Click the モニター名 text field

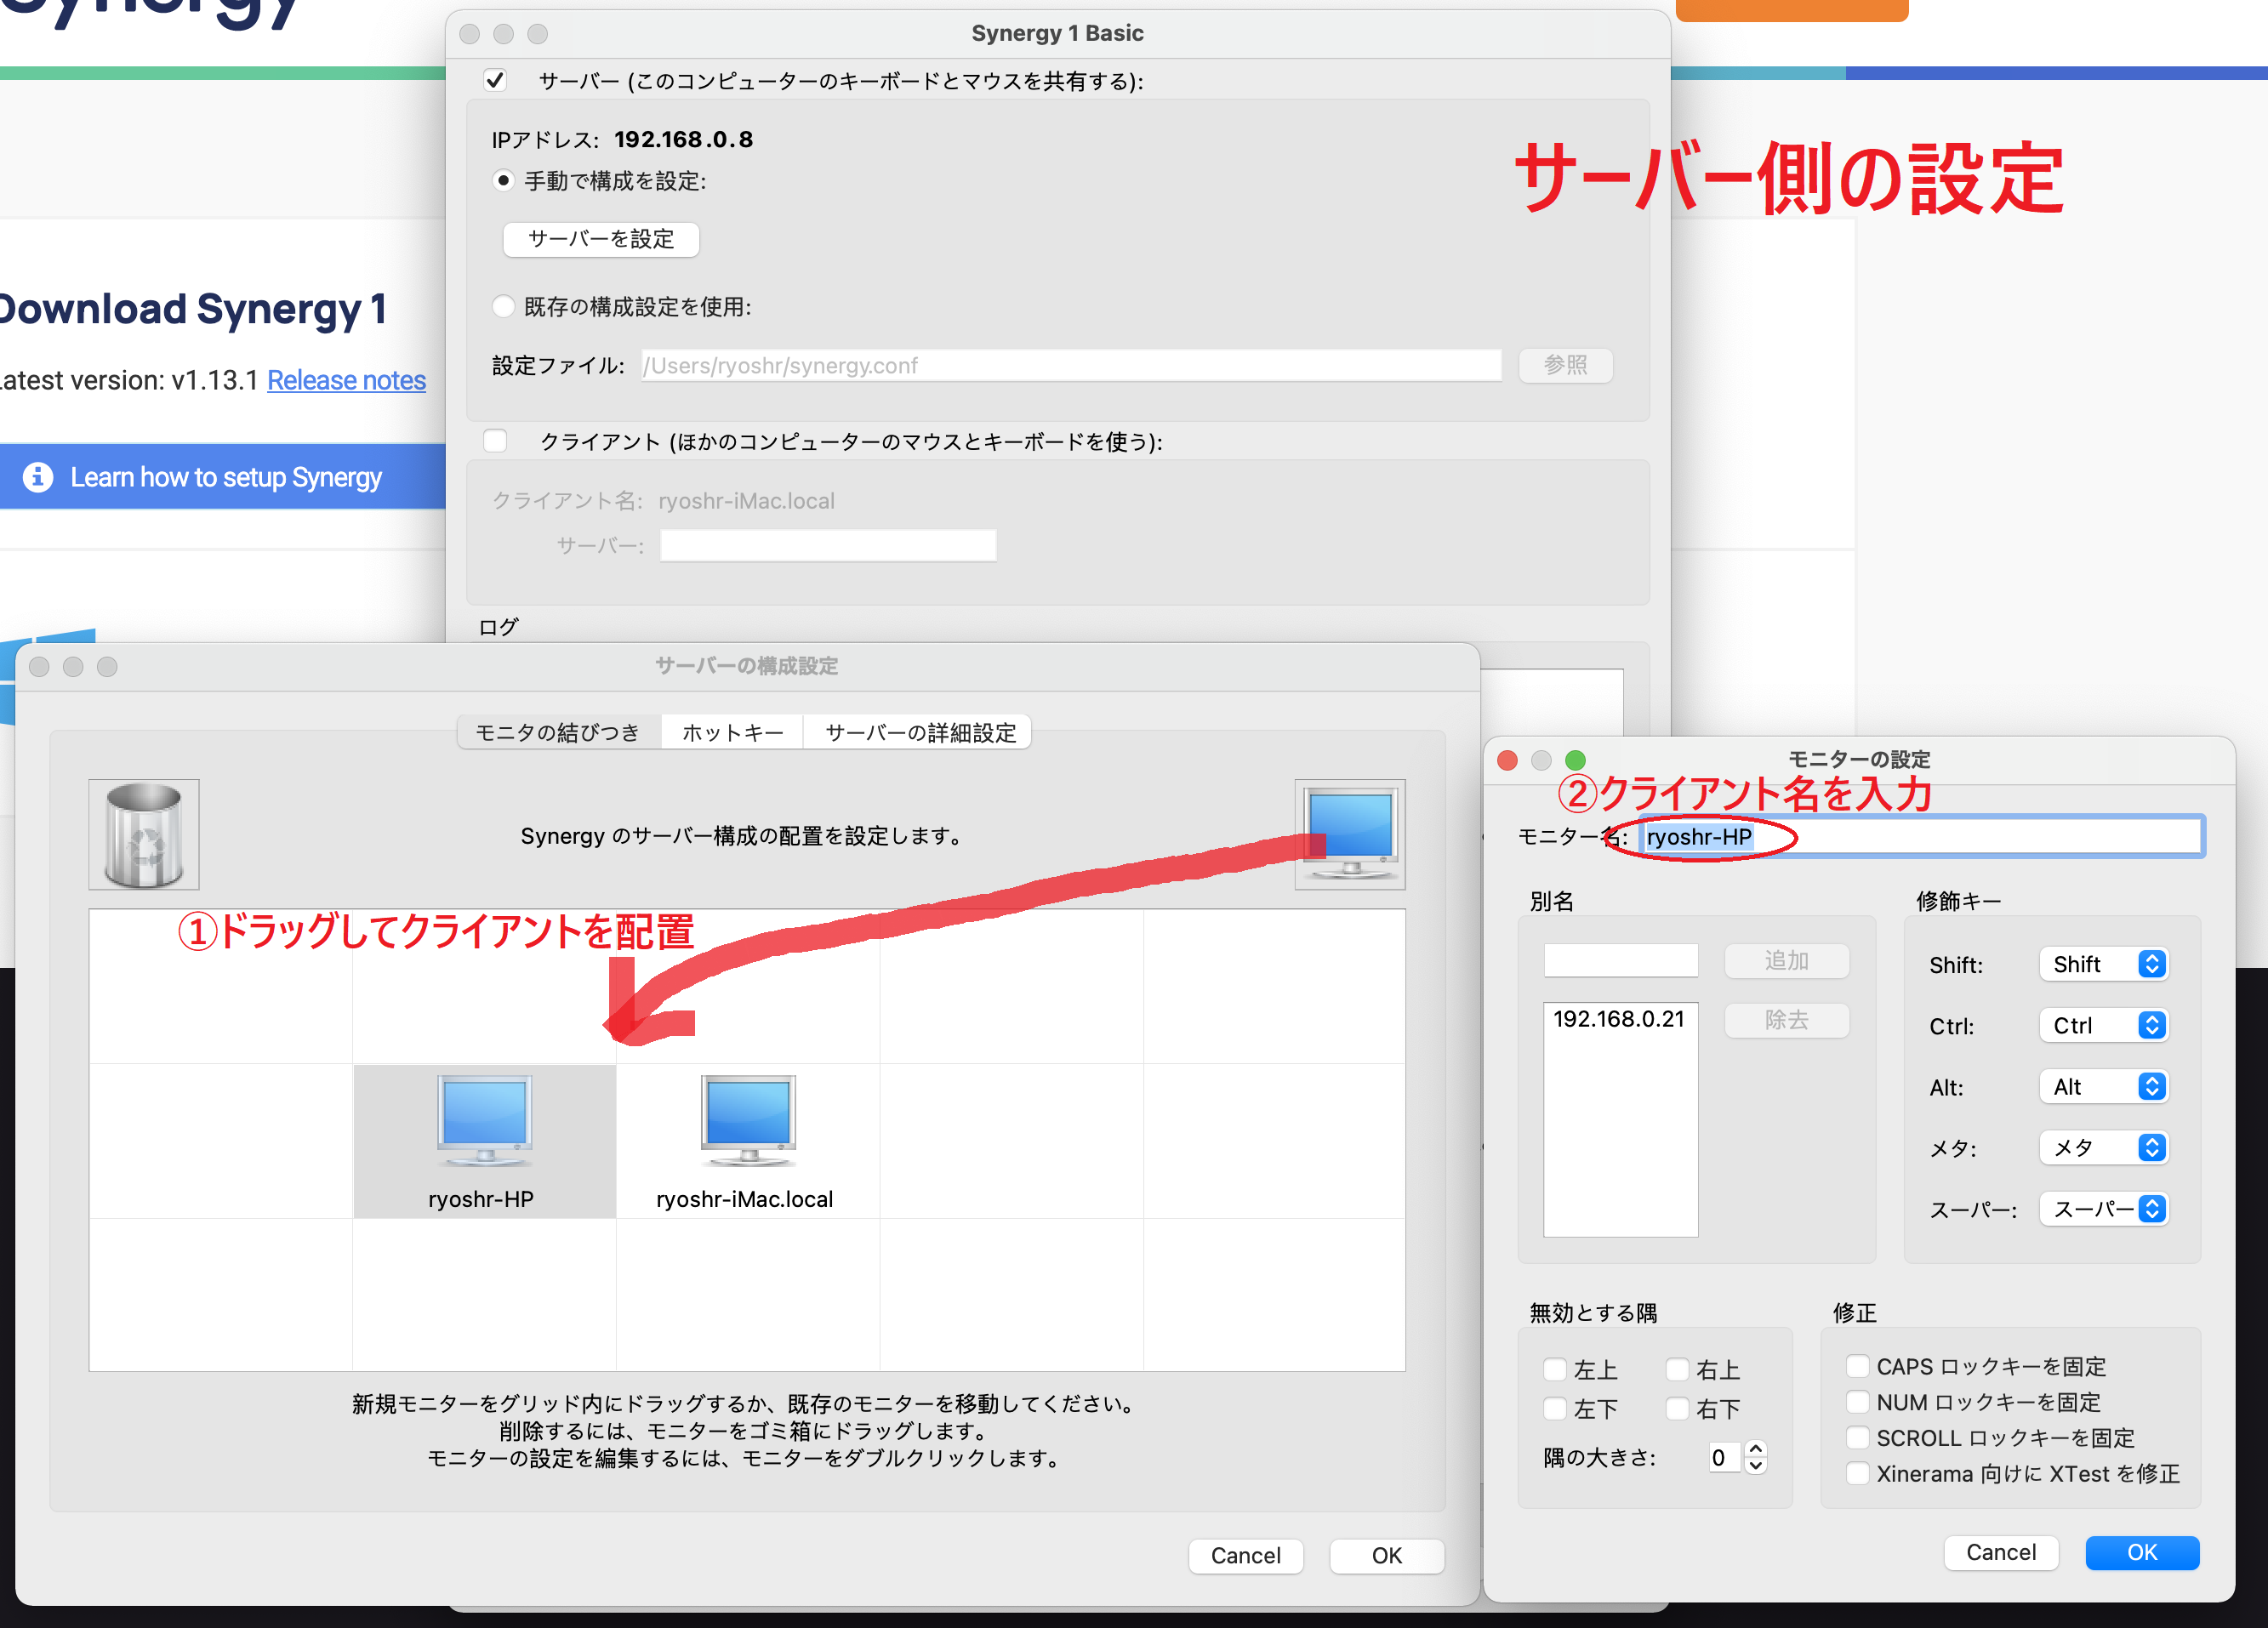point(1920,836)
